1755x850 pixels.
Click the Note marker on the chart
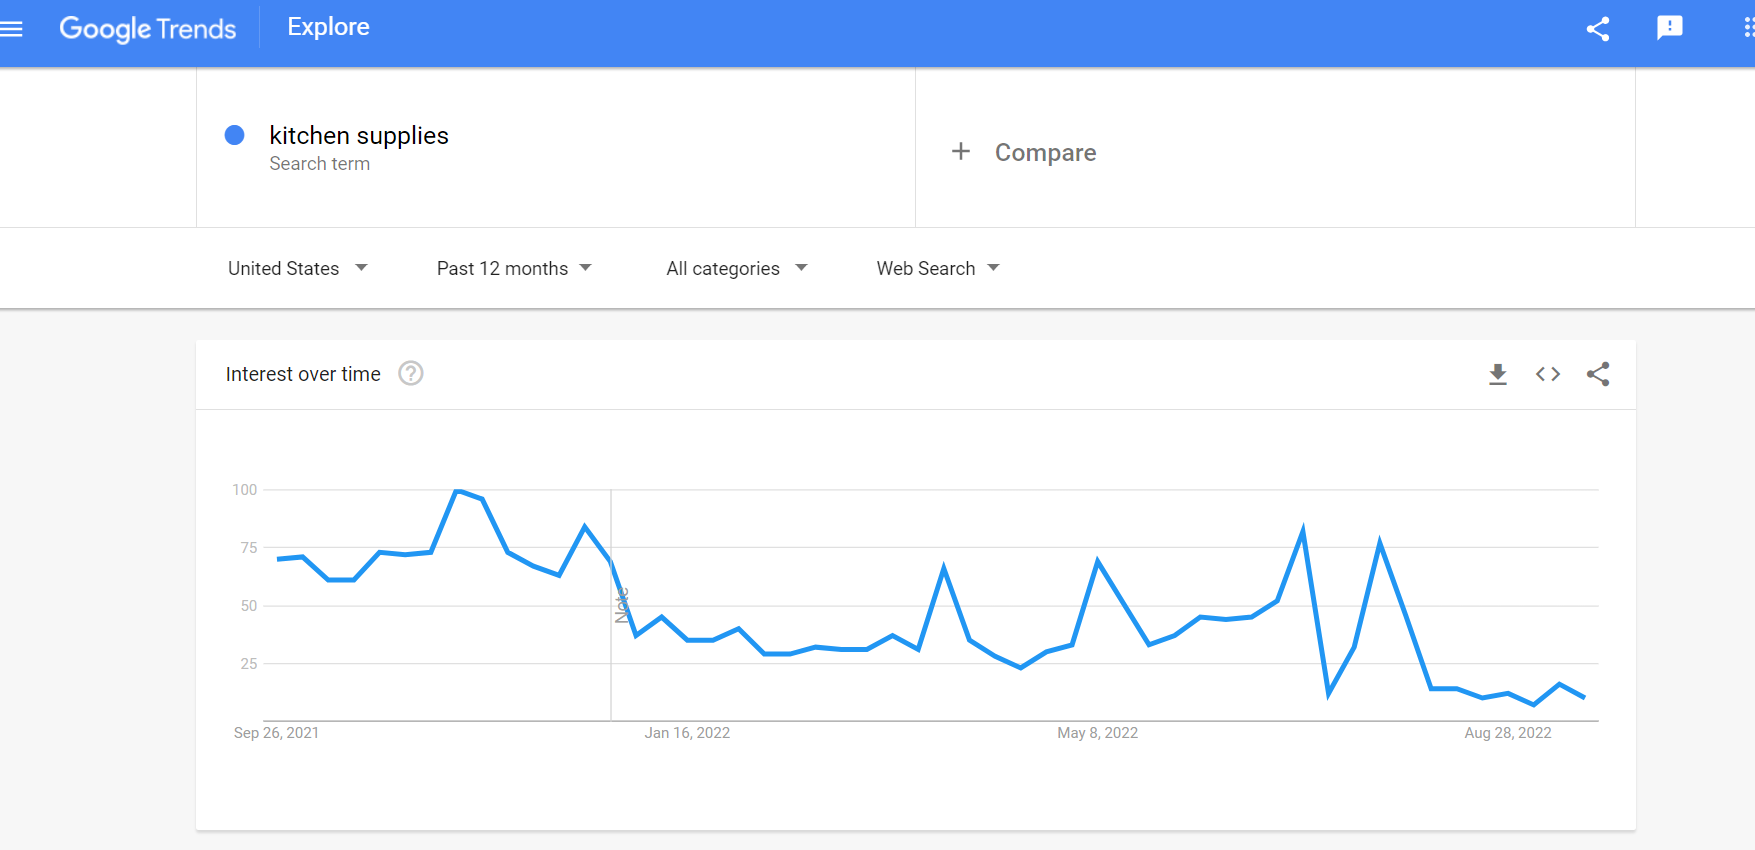(x=621, y=605)
